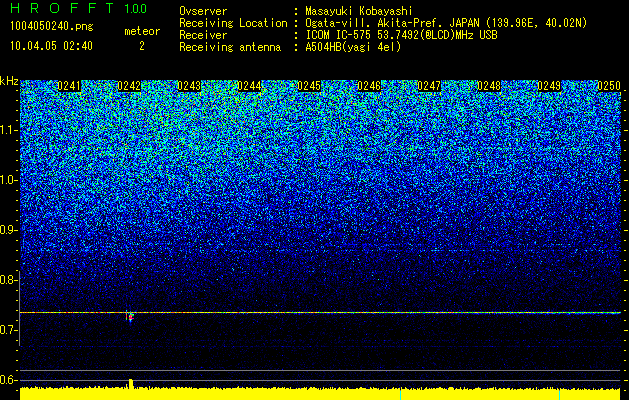Click the 1.1 kHz axis label
Image resolution: width=629 pixels, height=400 pixels.
(8, 130)
